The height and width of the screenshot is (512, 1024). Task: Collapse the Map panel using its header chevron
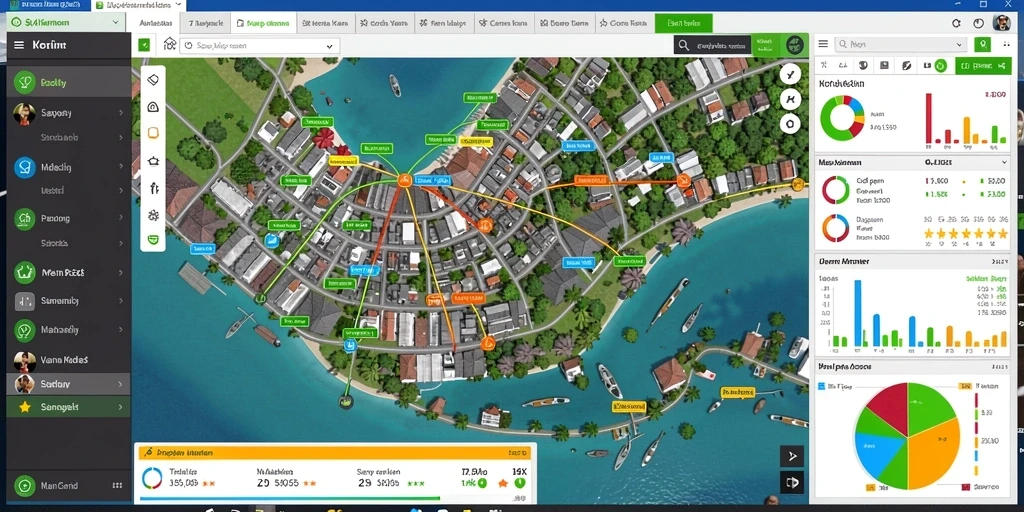coord(1004,162)
